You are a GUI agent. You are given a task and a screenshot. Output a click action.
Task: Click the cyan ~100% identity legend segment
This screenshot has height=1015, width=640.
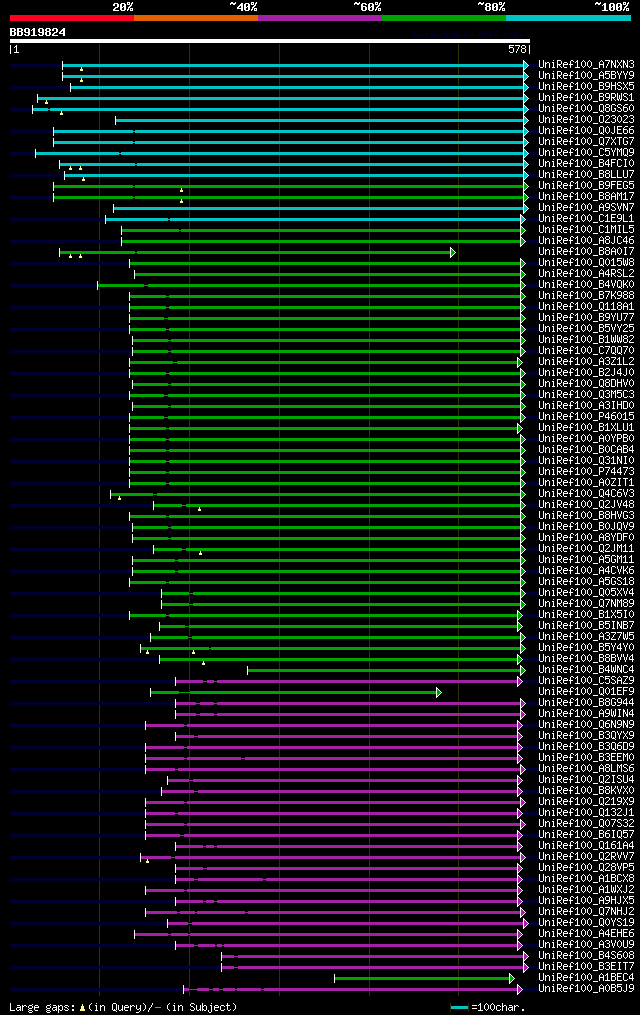click(568, 18)
